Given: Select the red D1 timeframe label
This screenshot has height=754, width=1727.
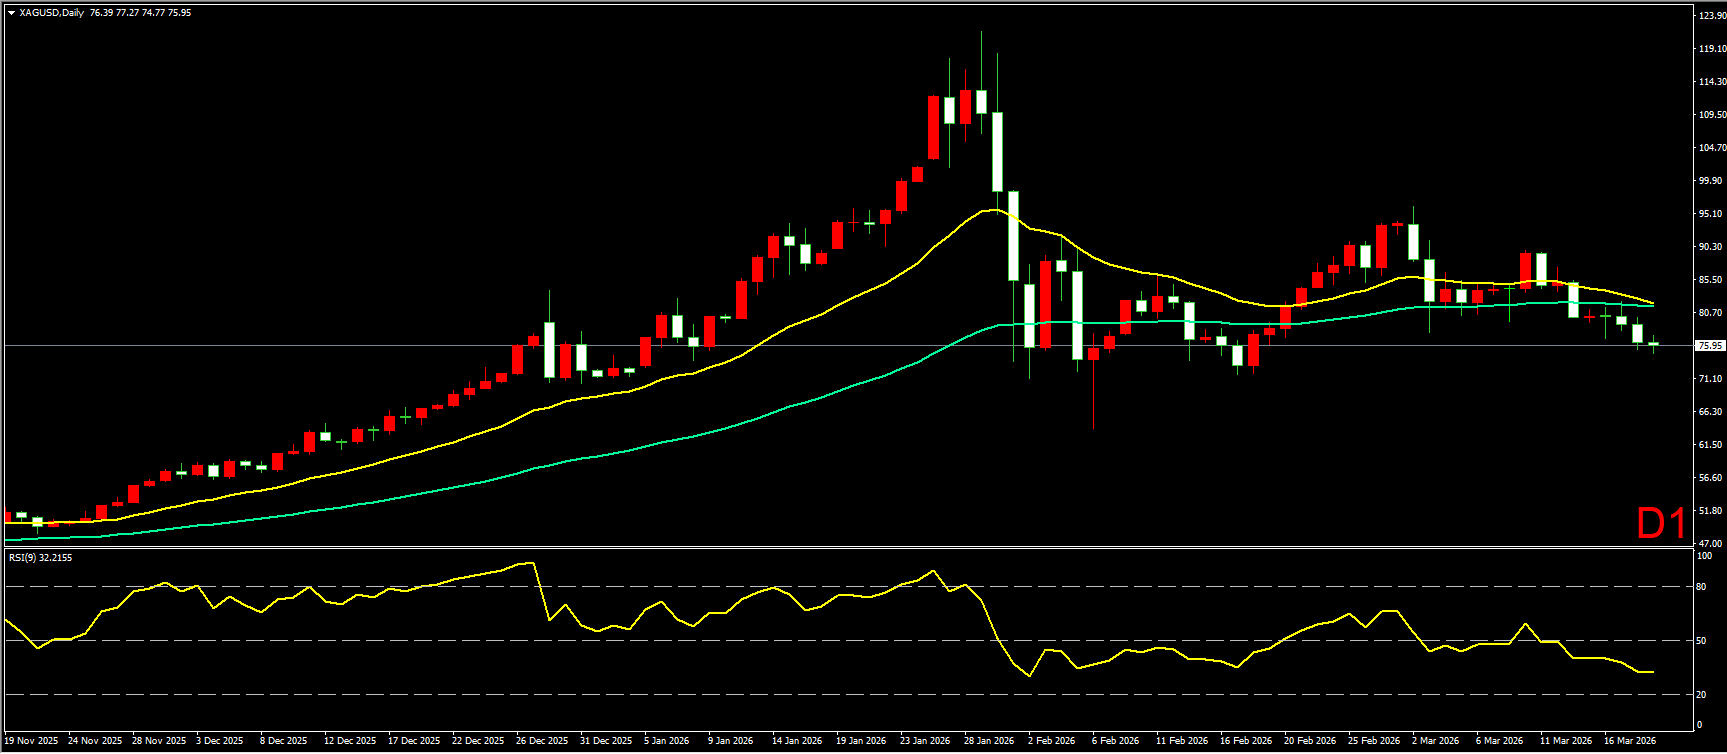Looking at the screenshot, I should [1661, 523].
